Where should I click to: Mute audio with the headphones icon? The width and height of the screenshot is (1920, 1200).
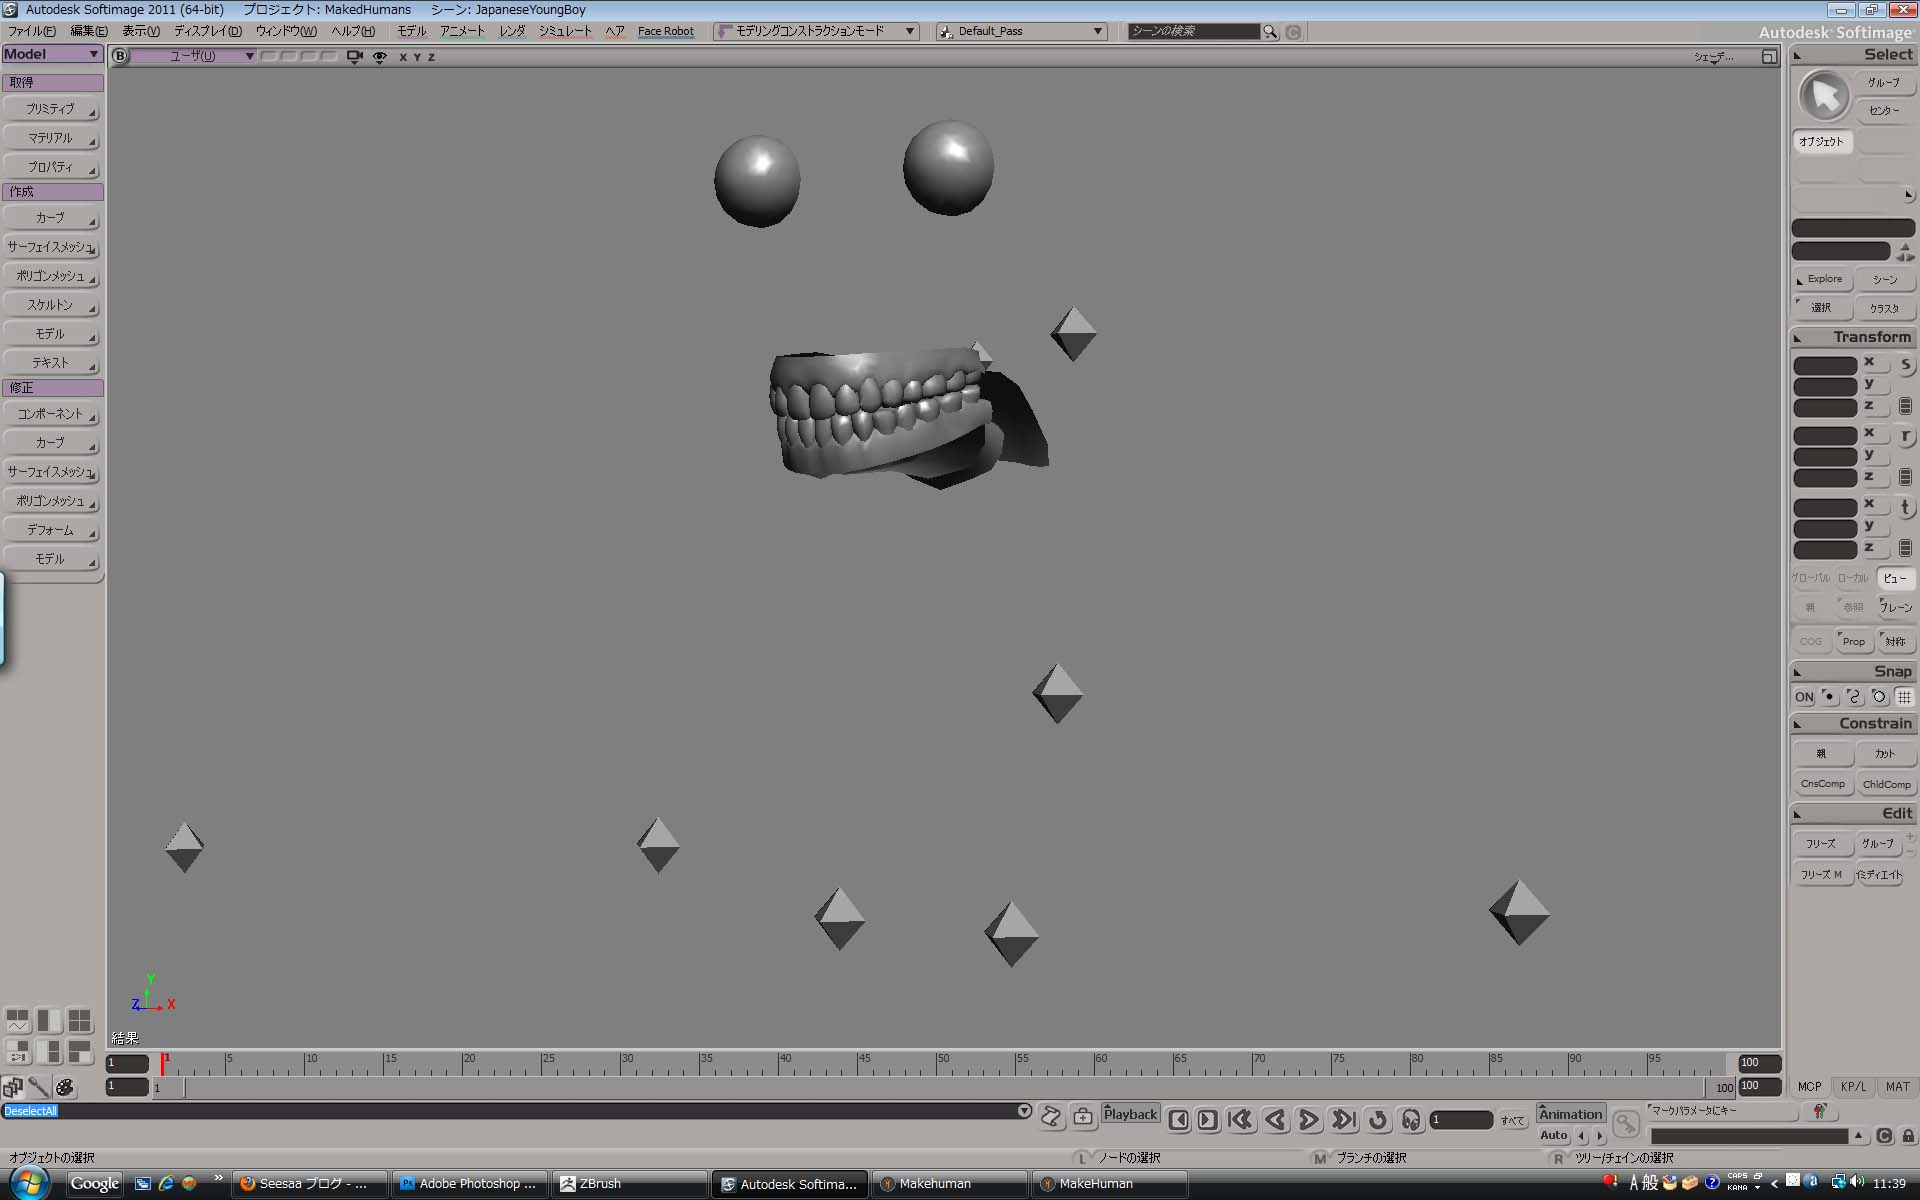[x=1411, y=1120]
